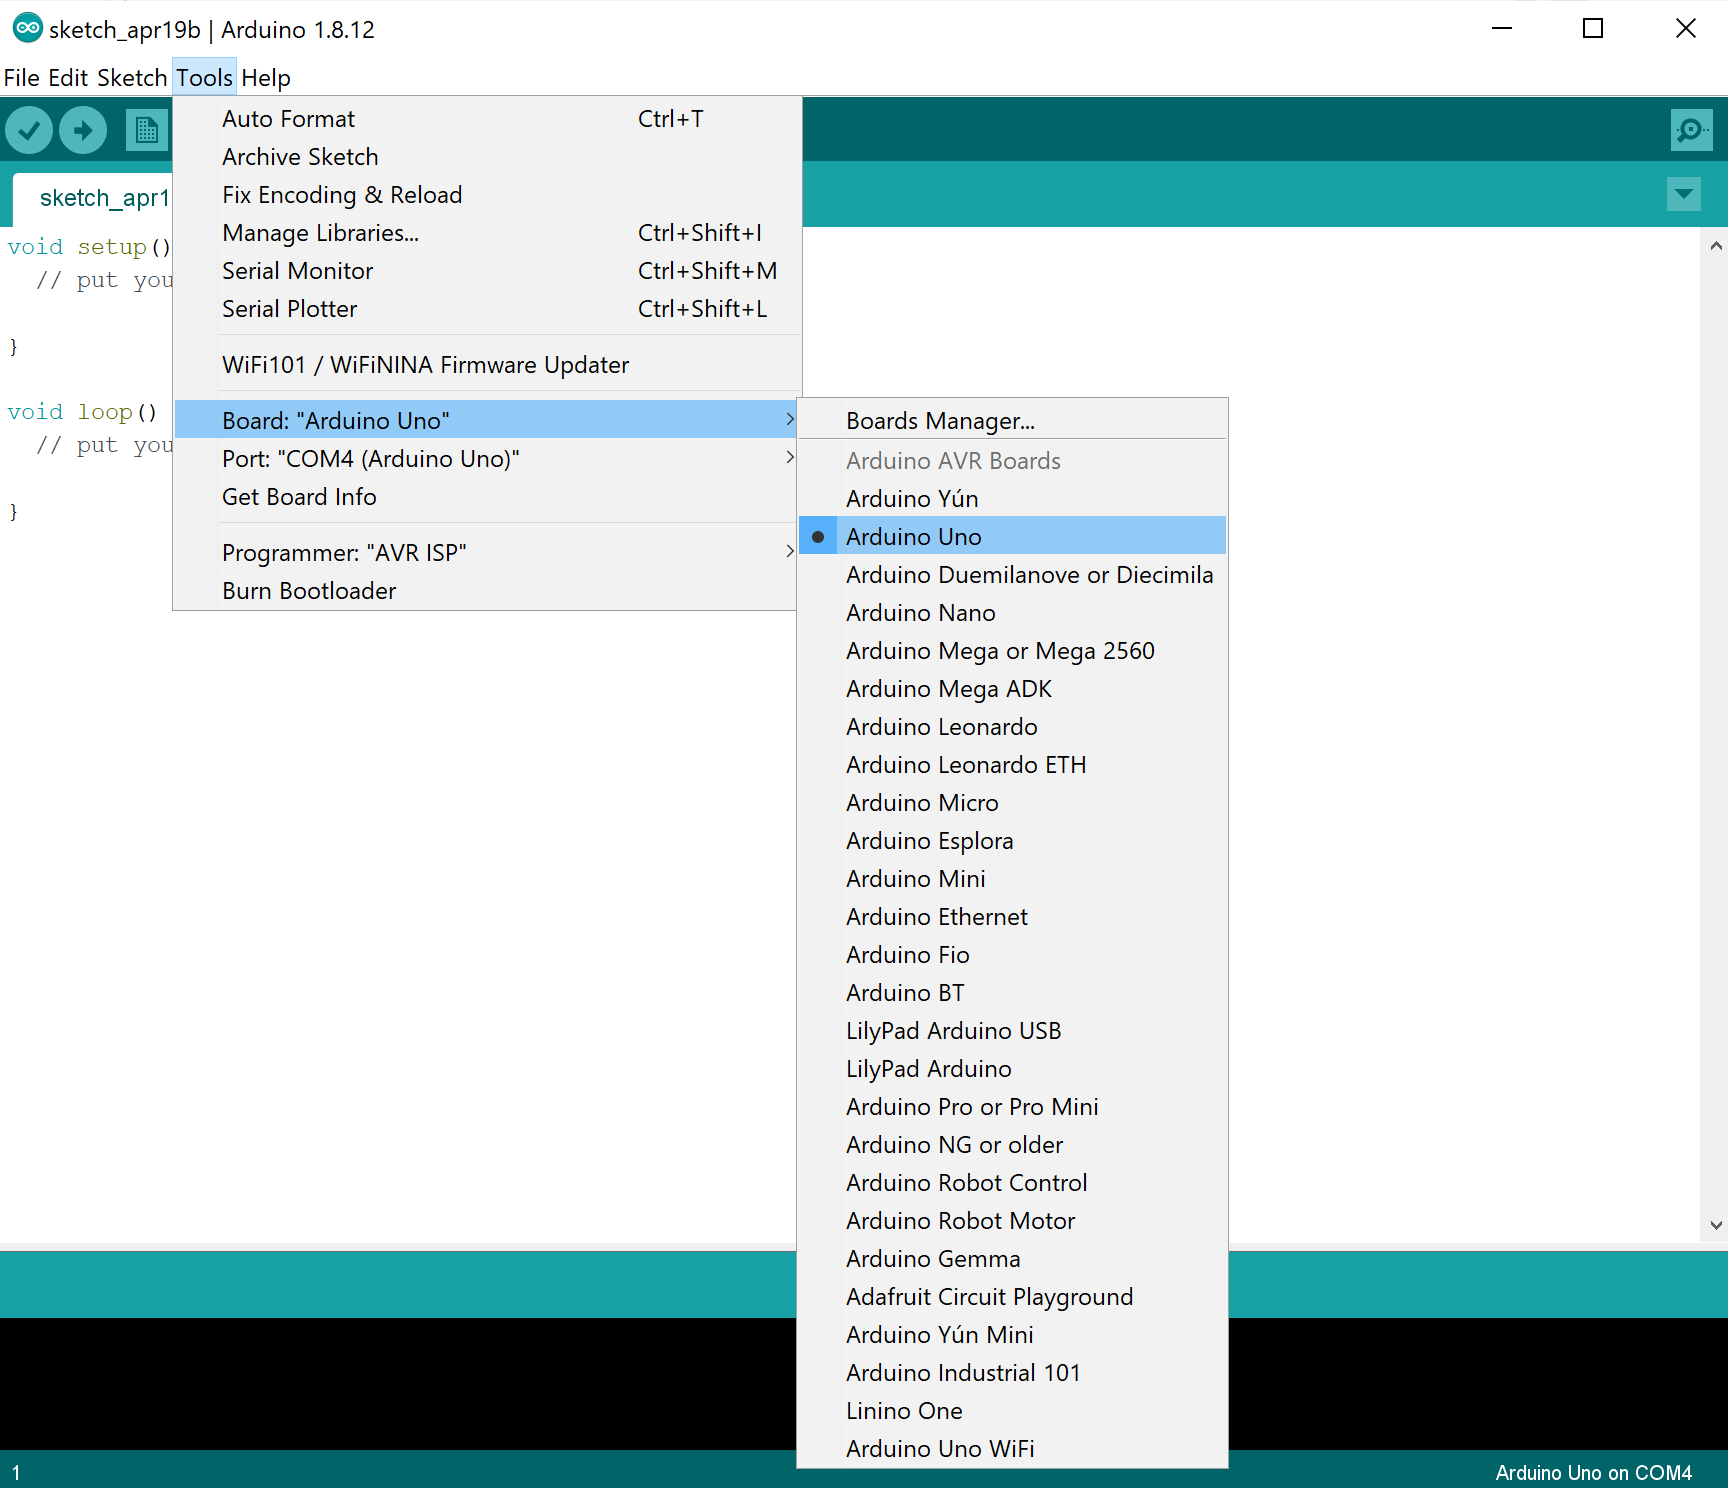This screenshot has height=1488, width=1728.
Task: Click "Arduino Uno on COM4" status text
Action: coord(1593,1472)
